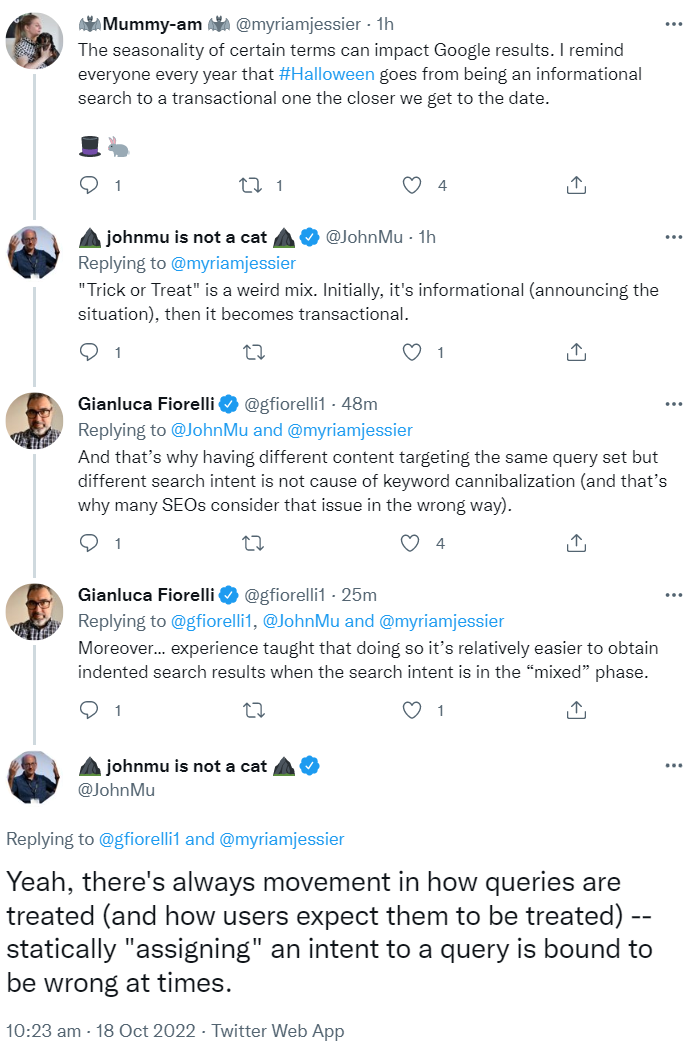Like Gianluca's keyword cannibalization tweet

pos(411,543)
